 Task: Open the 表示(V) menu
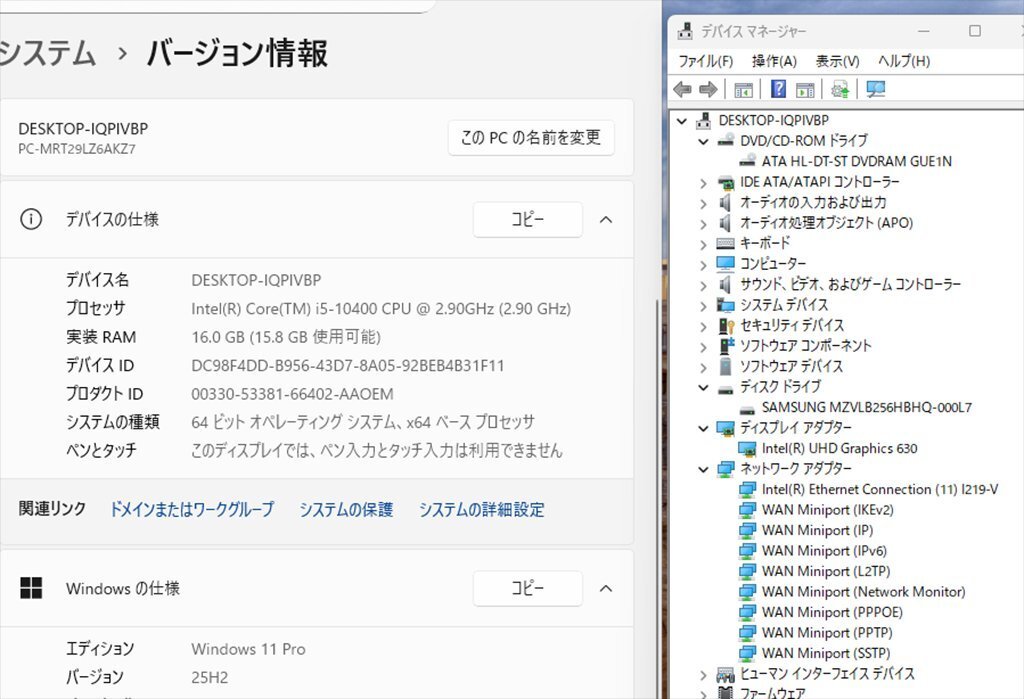tap(837, 61)
